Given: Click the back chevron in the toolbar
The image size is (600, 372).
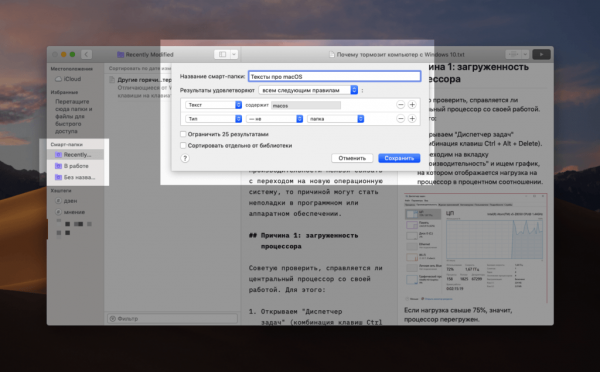Looking at the screenshot, I should (86, 54).
